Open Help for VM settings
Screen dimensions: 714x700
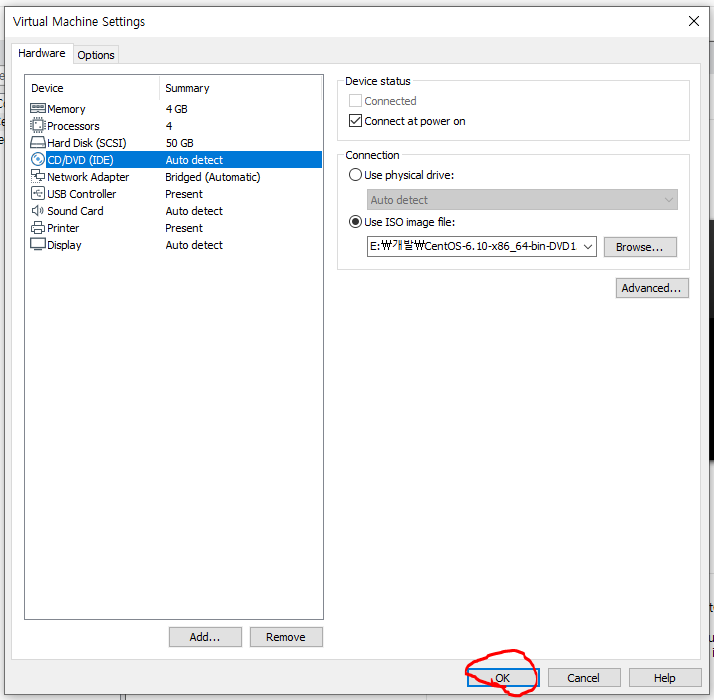665,678
